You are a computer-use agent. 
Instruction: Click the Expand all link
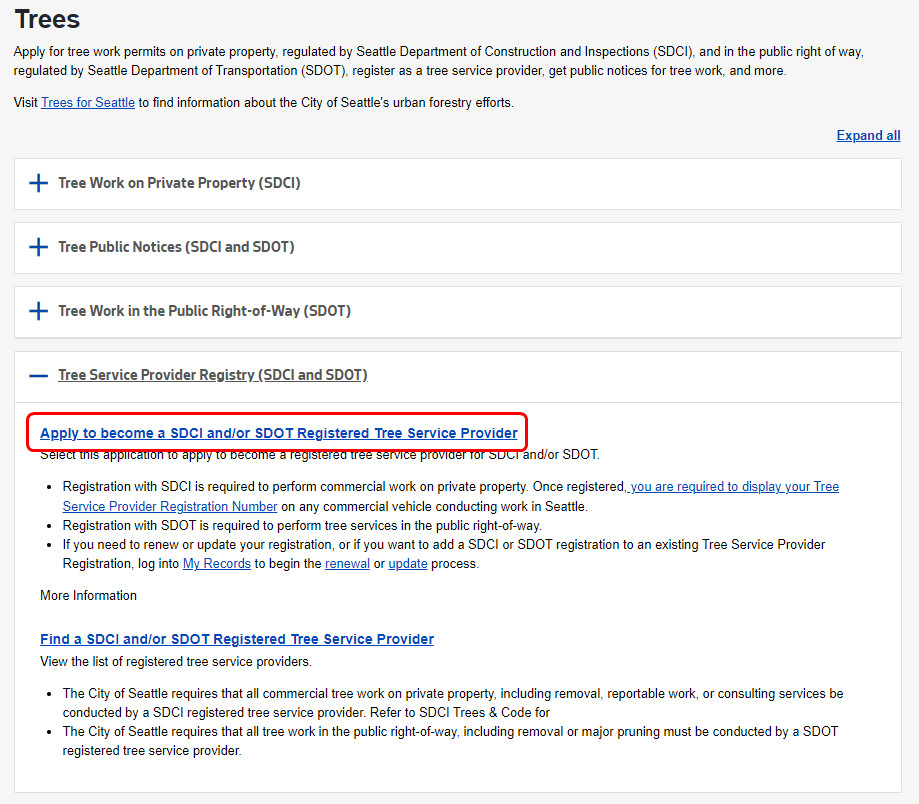tap(868, 136)
